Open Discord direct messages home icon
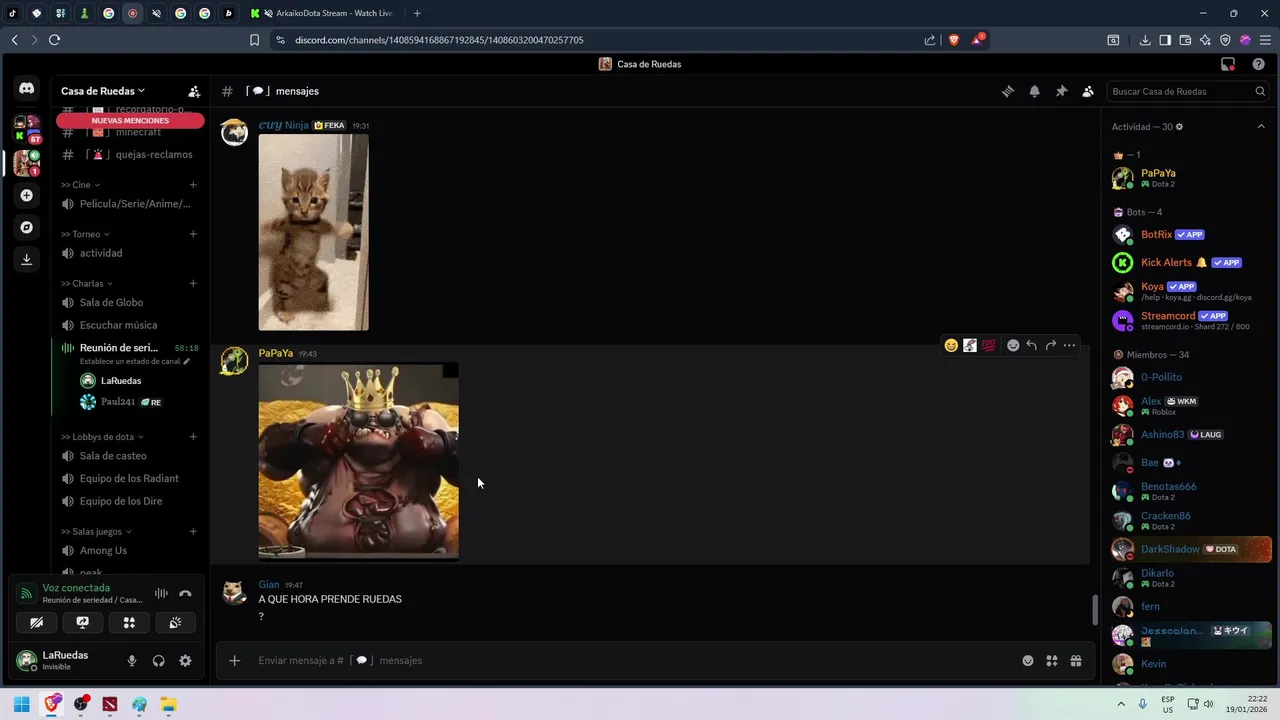This screenshot has height=720, width=1280. point(27,89)
